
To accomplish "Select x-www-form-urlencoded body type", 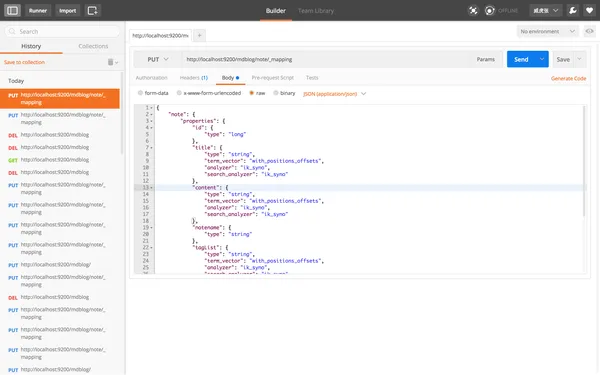I will click(x=179, y=93).
